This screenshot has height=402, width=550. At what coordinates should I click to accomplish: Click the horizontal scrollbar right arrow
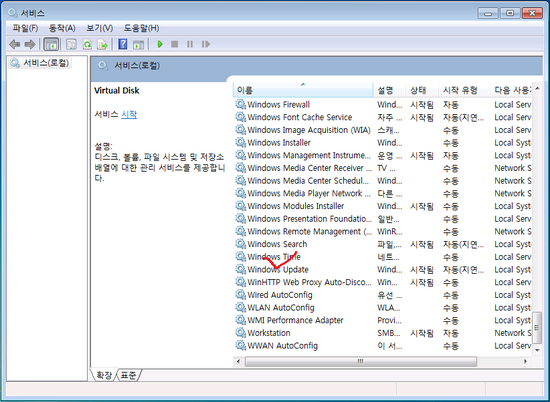[525, 361]
